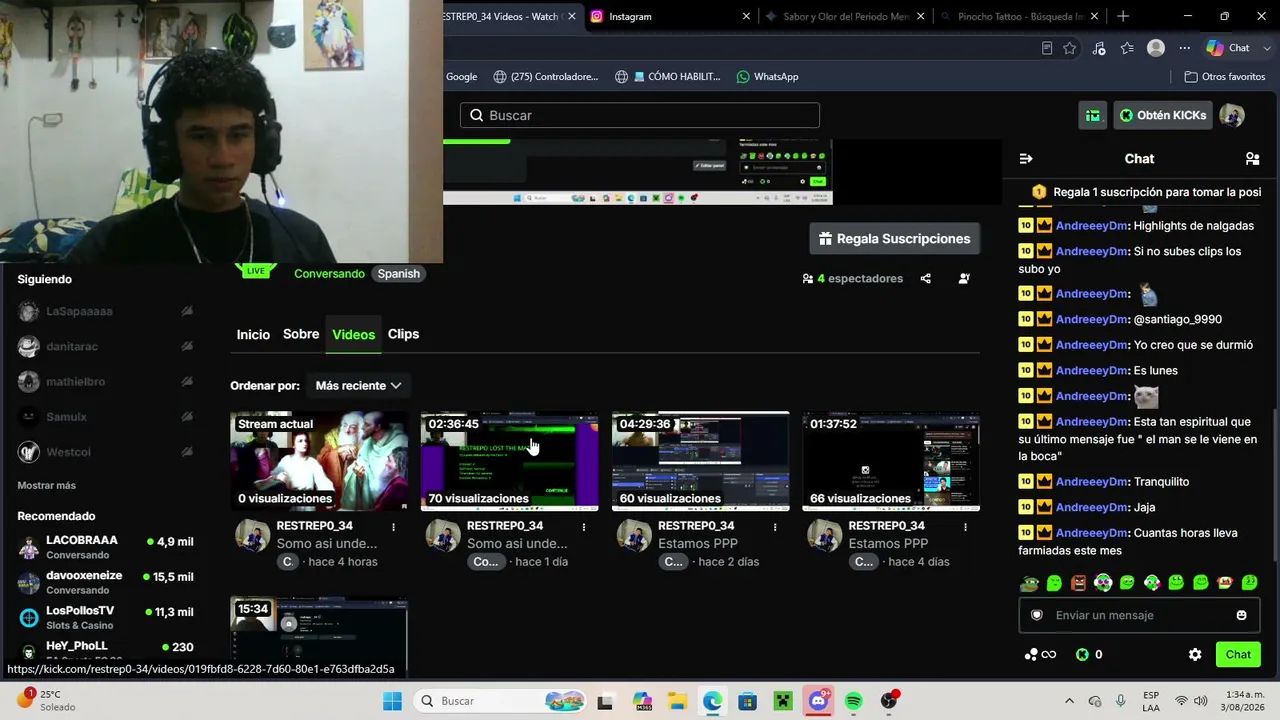Open options menu for 'hace 4 días' video
Viewport: 1280px width, 720px height.
point(965,527)
